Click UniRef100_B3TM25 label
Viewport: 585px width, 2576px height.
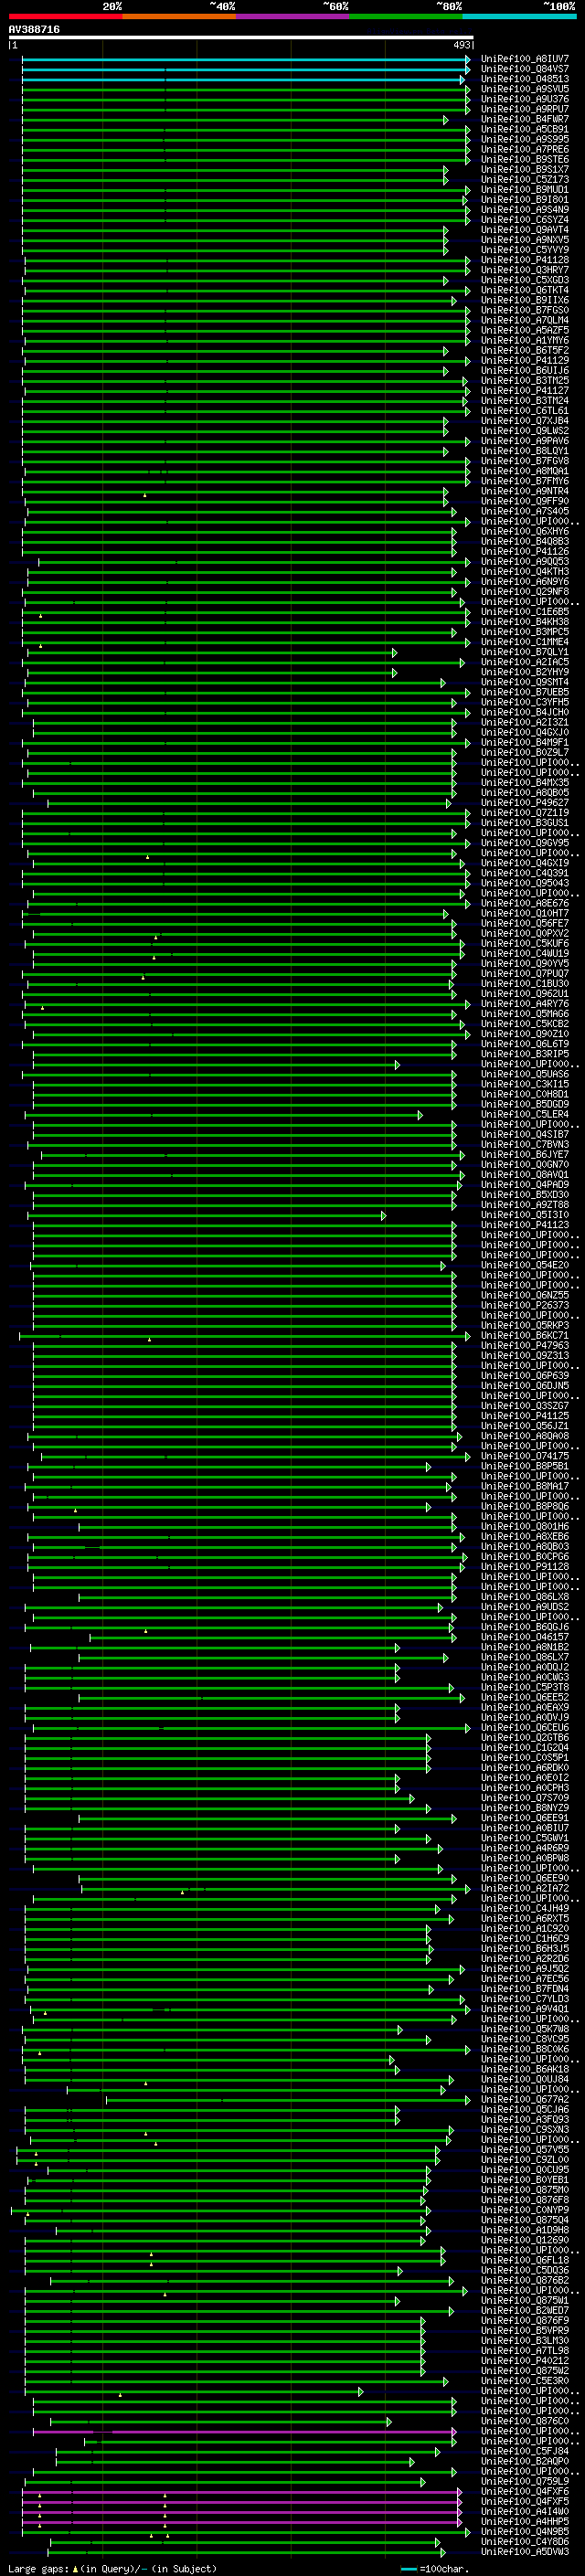pyautogui.click(x=525, y=380)
